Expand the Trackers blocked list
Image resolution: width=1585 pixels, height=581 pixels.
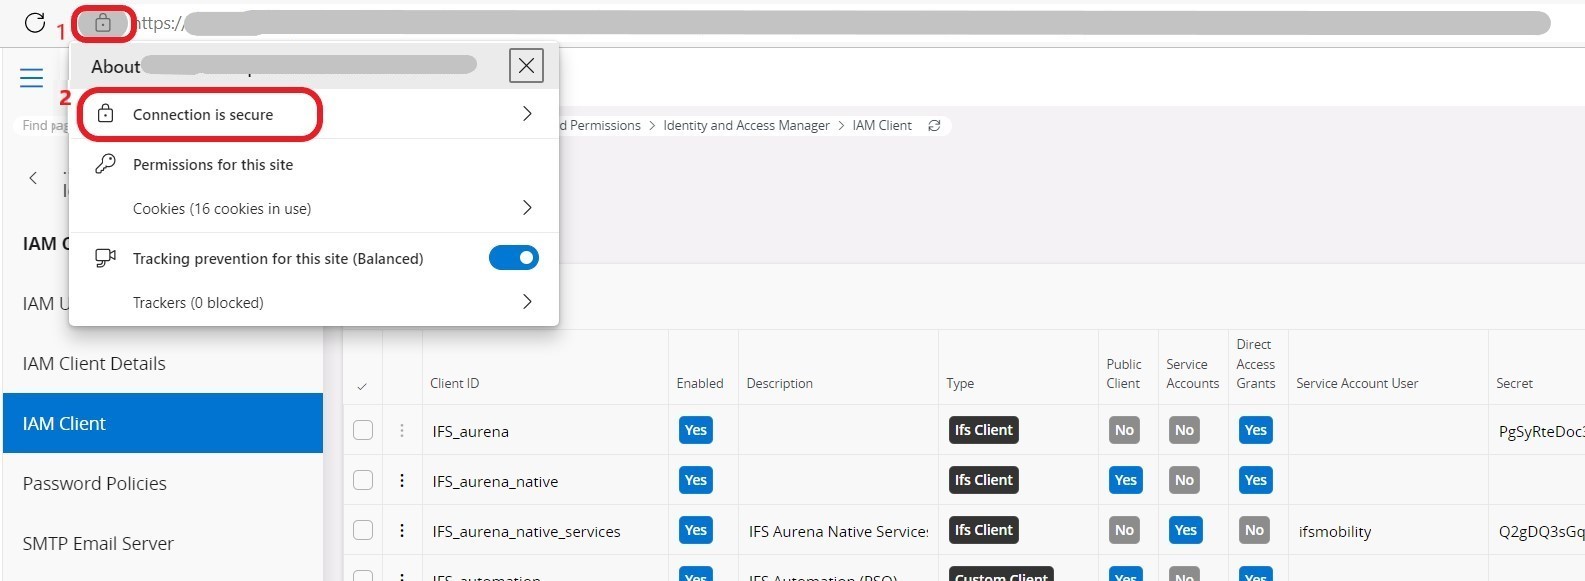click(x=312, y=302)
